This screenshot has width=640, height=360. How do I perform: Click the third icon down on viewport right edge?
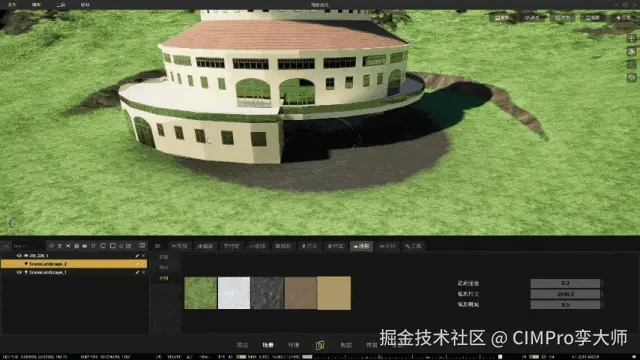(632, 64)
